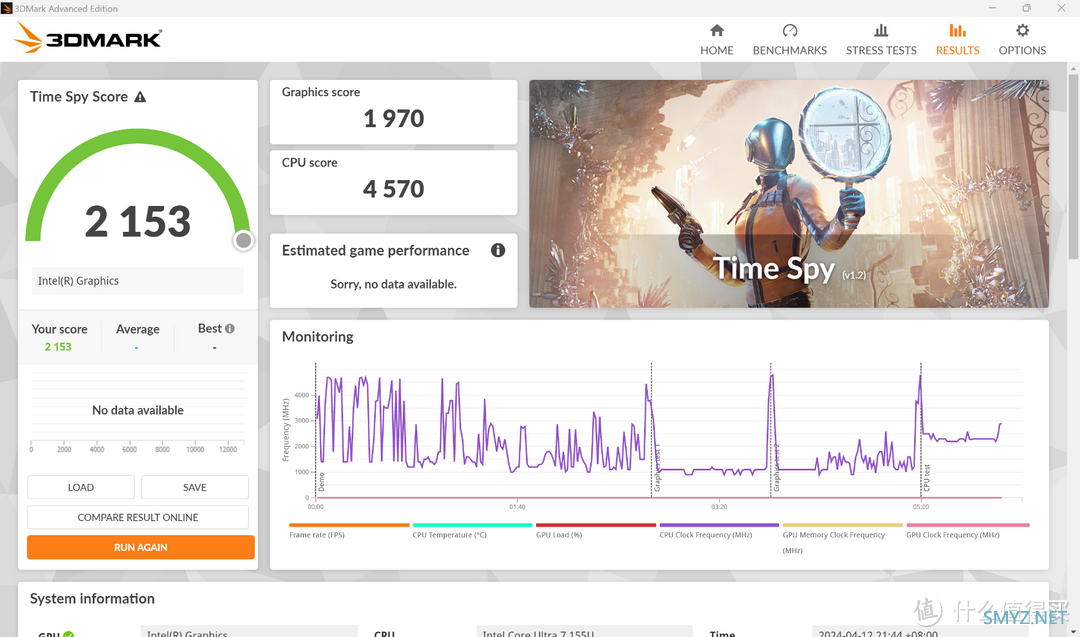Open Options gear icon
Image resolution: width=1080 pixels, height=637 pixels.
coord(1022,30)
